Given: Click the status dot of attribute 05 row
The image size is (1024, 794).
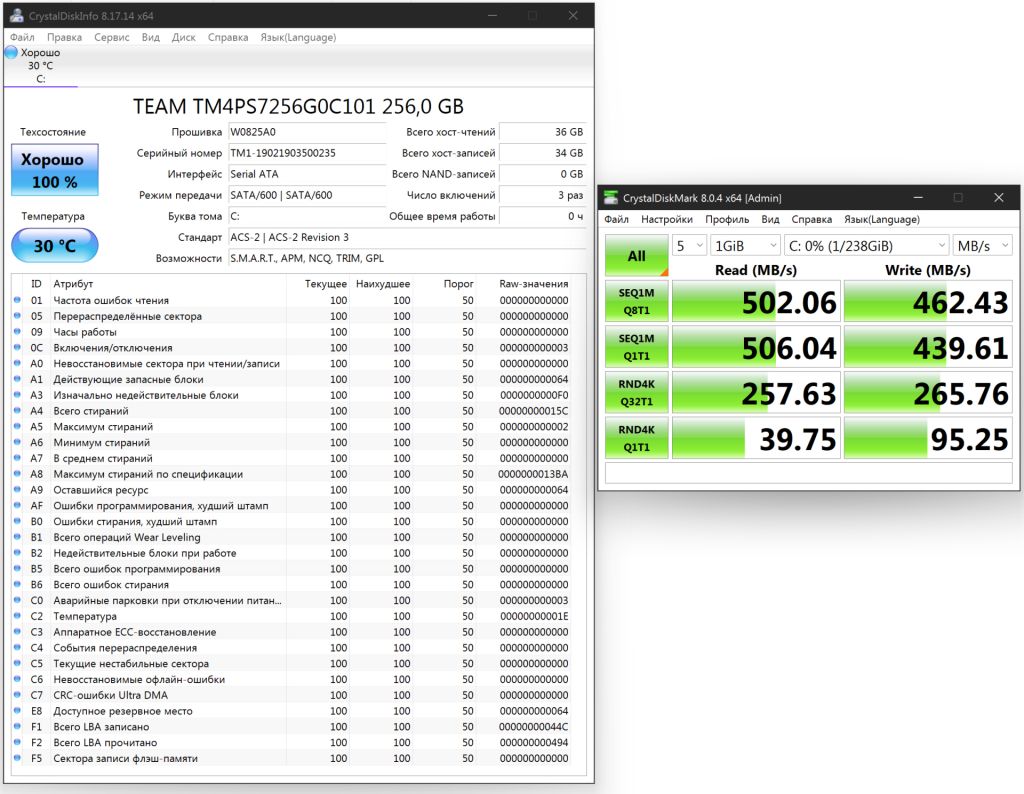Looking at the screenshot, I should tap(17, 316).
